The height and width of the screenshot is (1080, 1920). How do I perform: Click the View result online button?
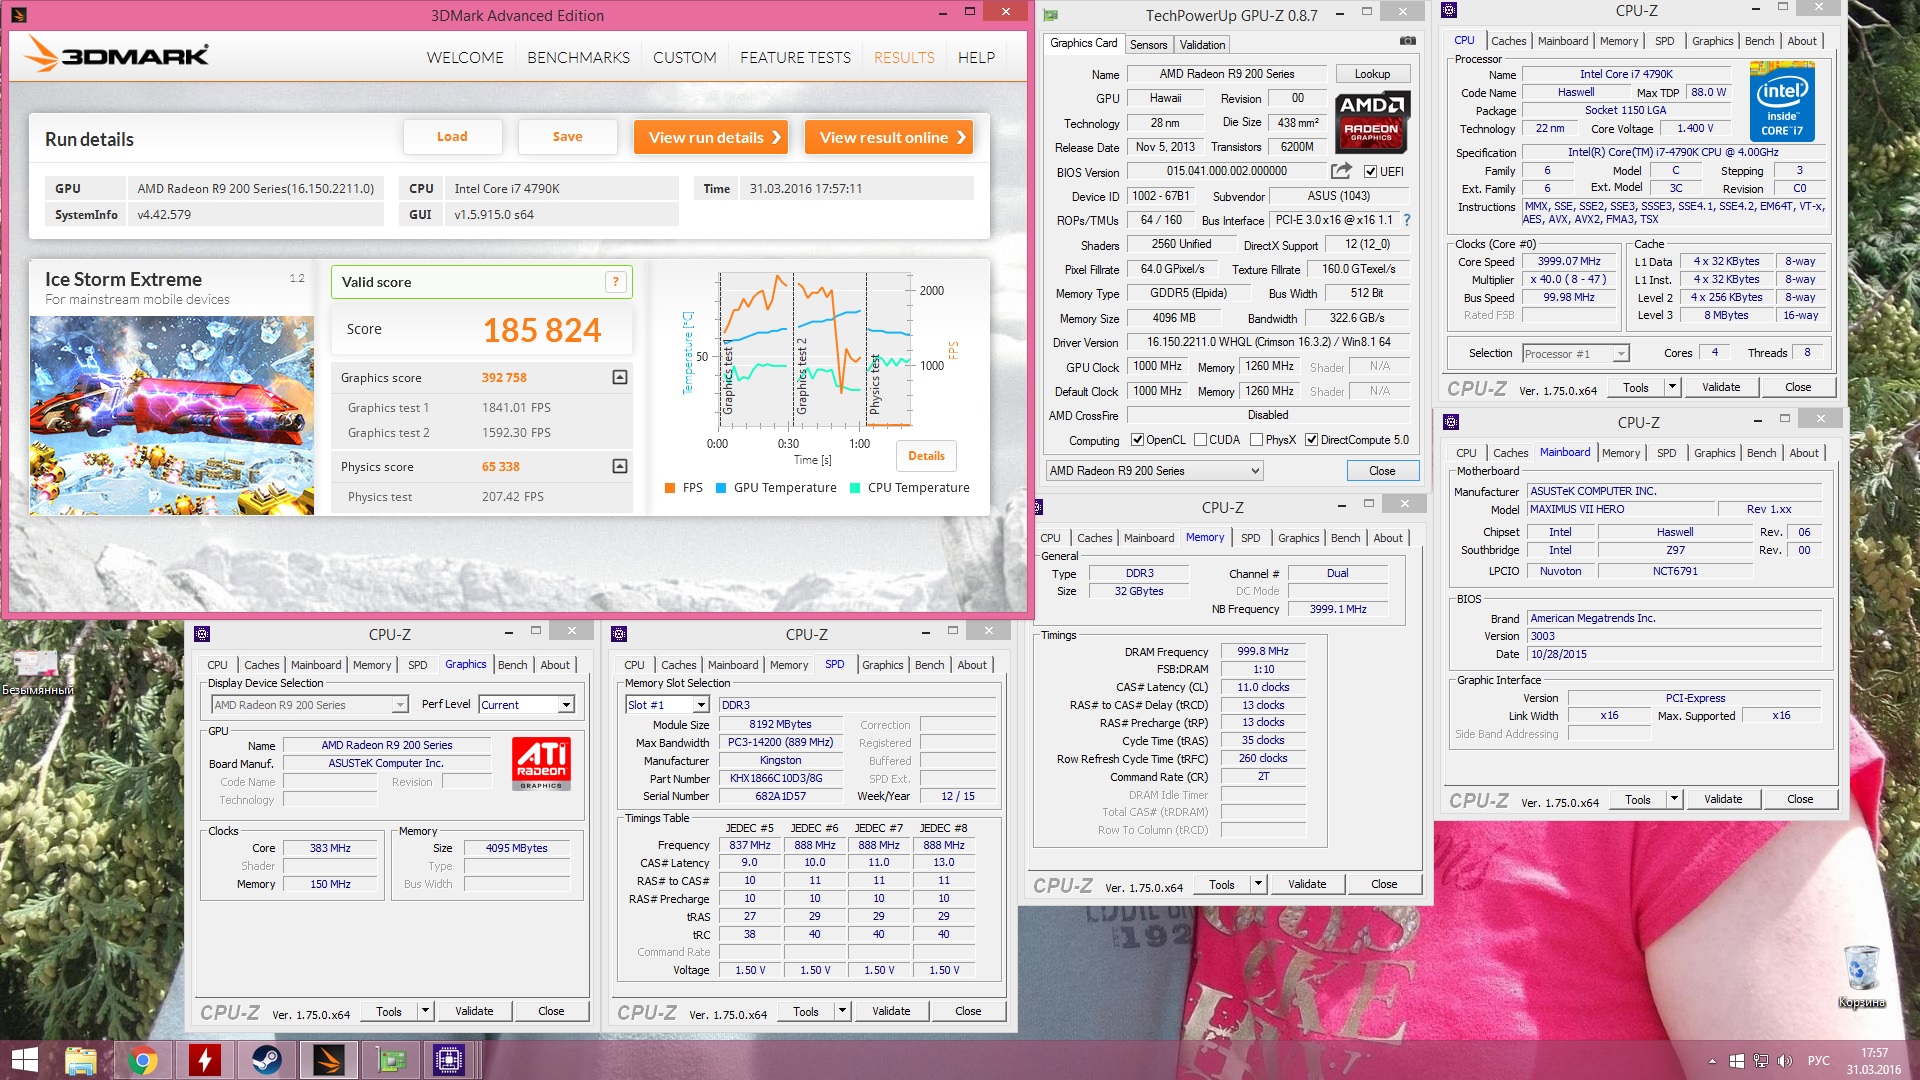(x=889, y=137)
